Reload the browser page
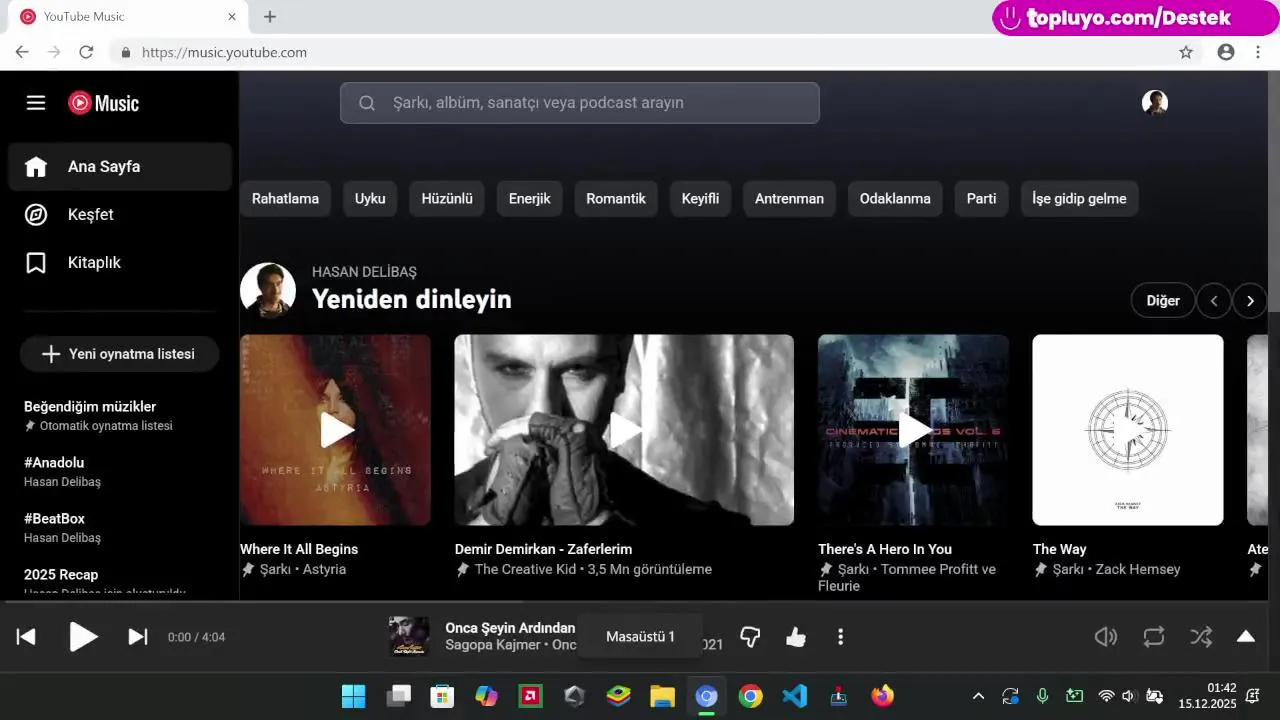The height and width of the screenshot is (720, 1280). [x=86, y=52]
